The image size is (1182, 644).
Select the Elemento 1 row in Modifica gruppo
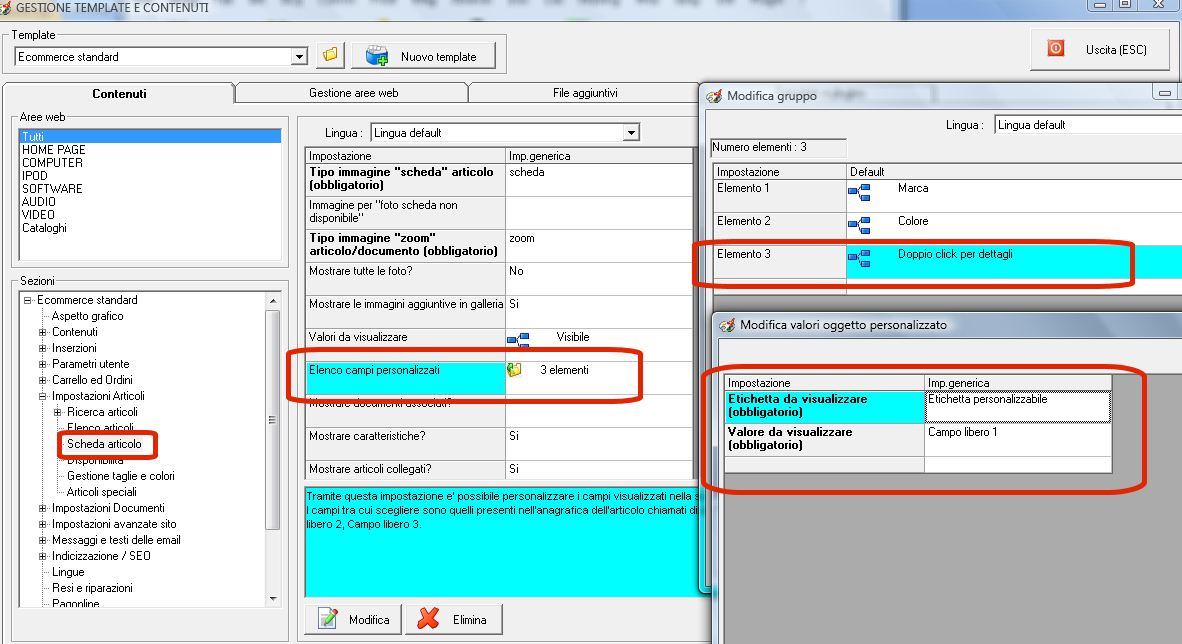pos(947,195)
